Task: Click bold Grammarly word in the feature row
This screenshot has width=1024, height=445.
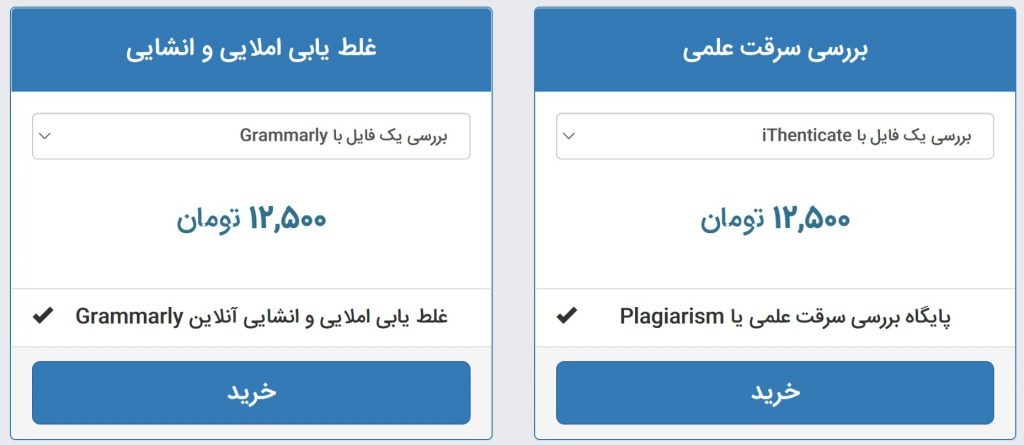Action: (x=129, y=317)
